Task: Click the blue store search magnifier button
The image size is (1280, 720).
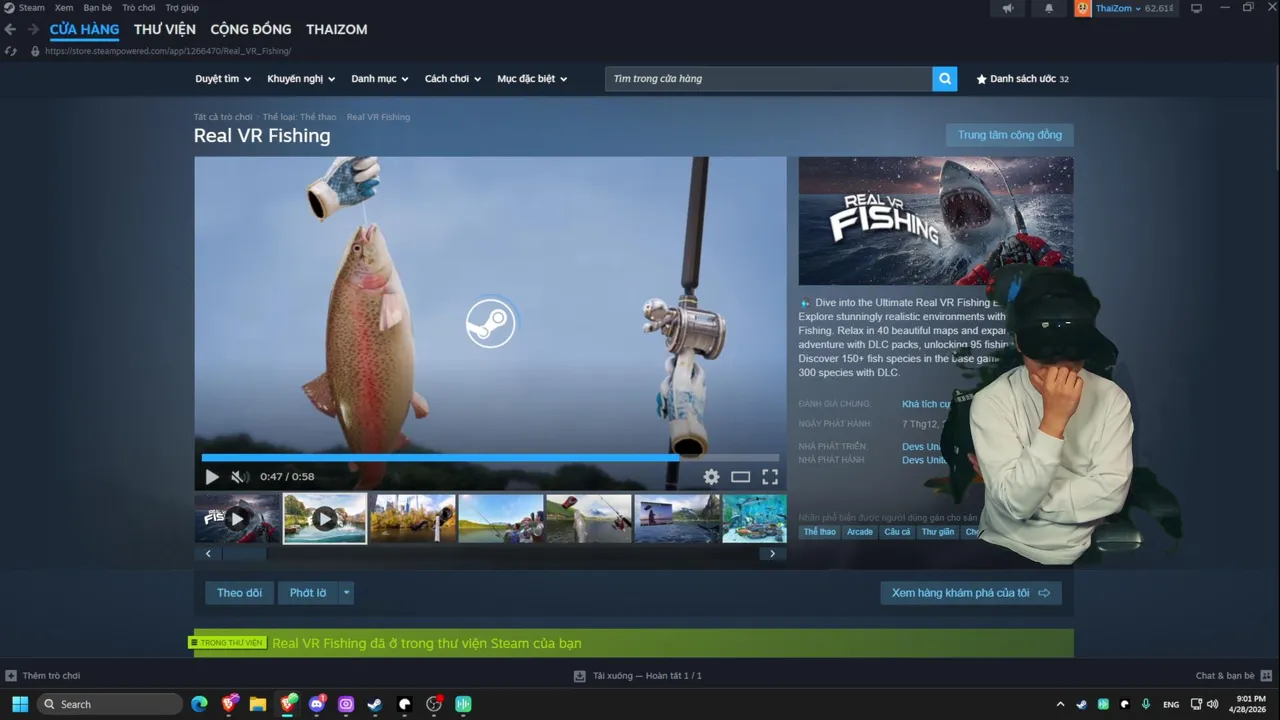Action: (x=945, y=79)
